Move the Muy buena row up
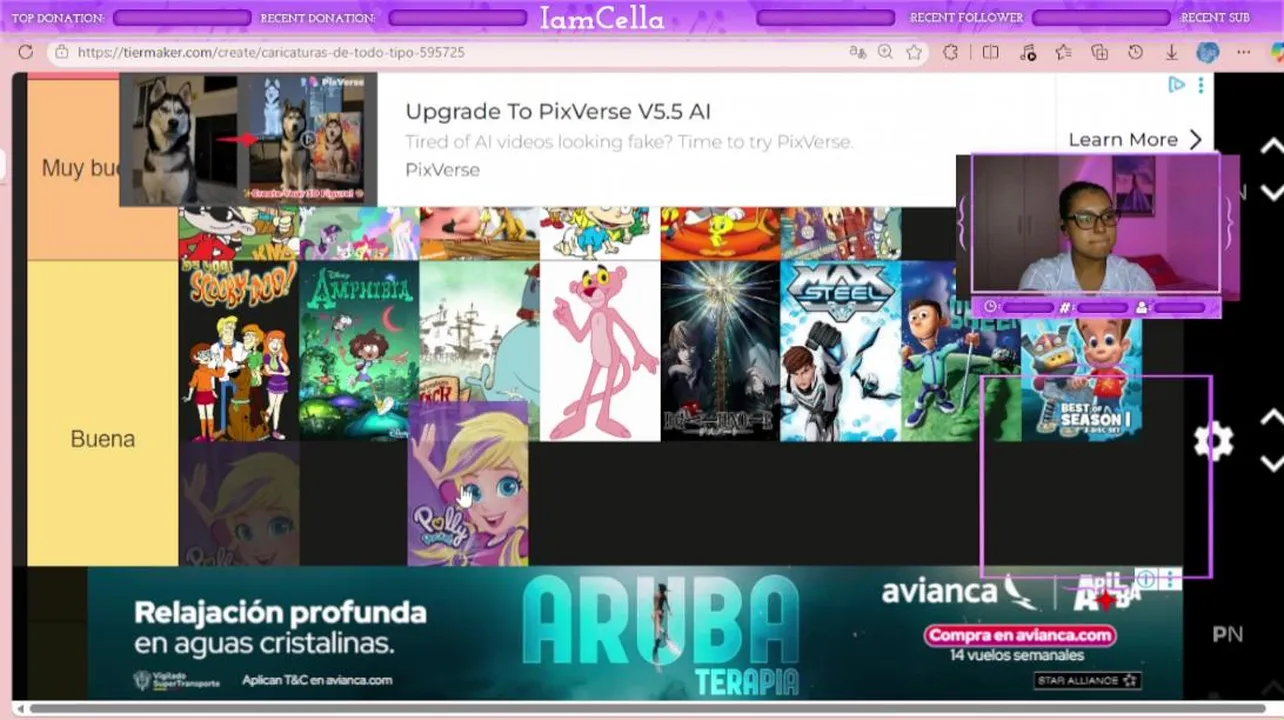This screenshot has height=720, width=1284. coord(1270,146)
